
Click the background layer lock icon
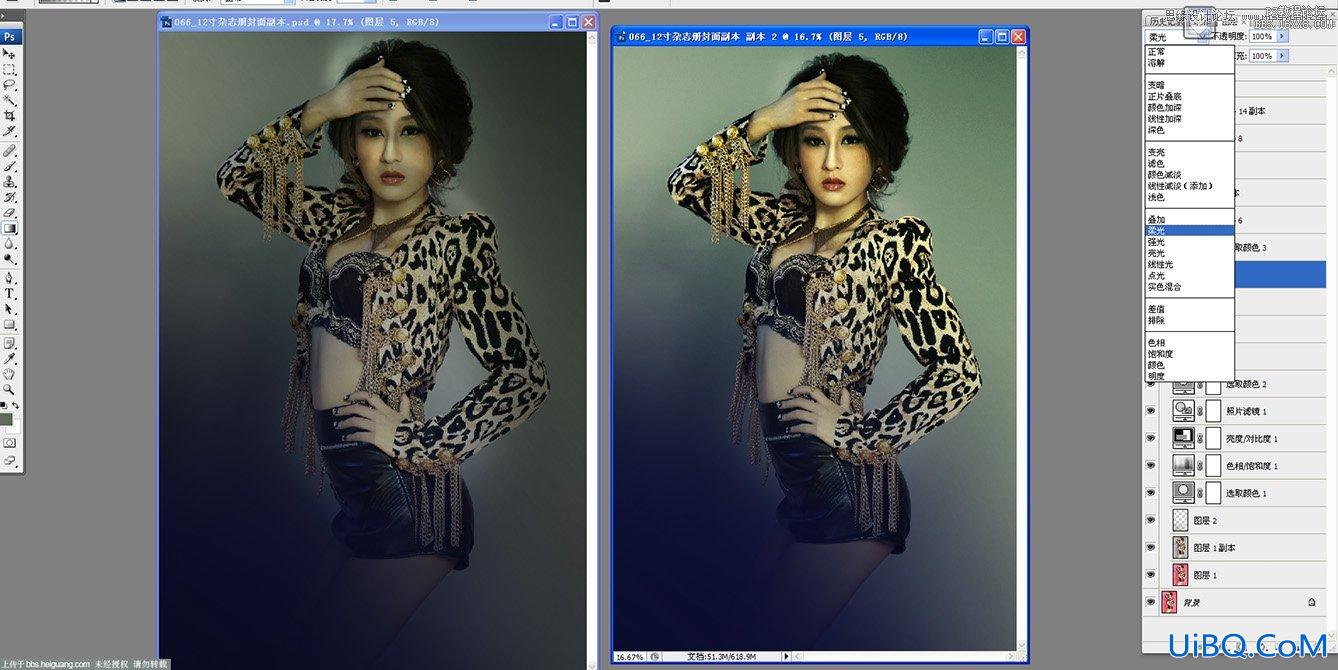pos(1311,603)
